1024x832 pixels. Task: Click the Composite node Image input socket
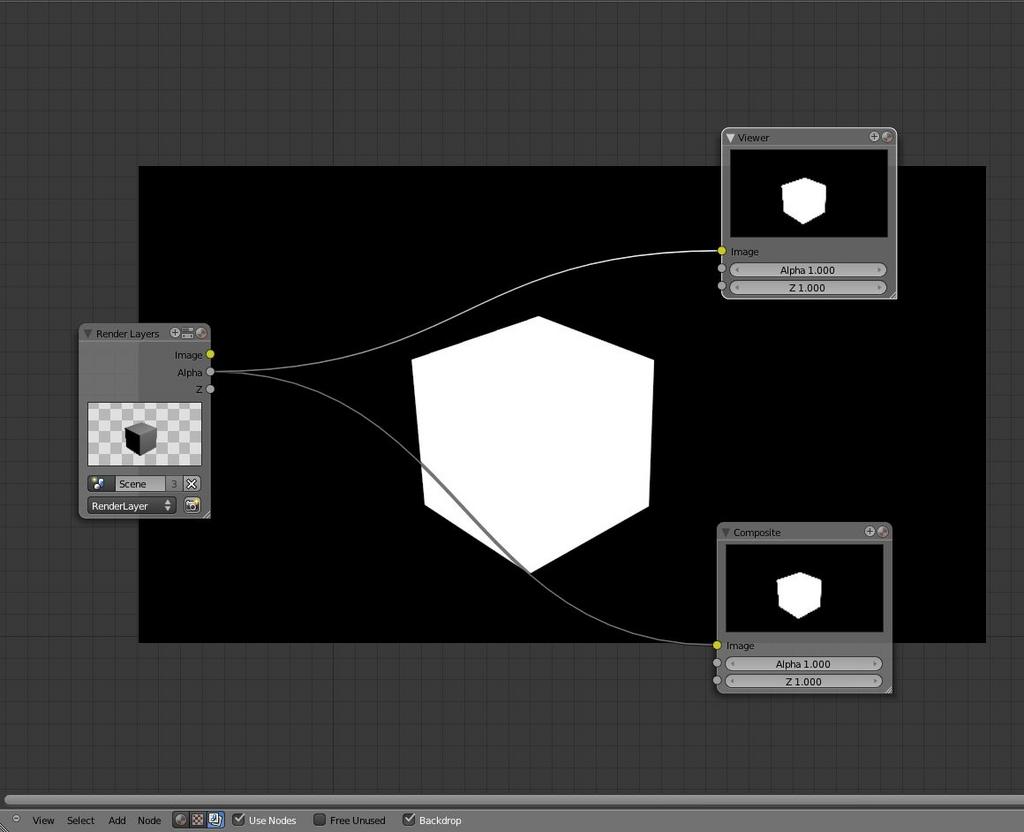point(717,645)
